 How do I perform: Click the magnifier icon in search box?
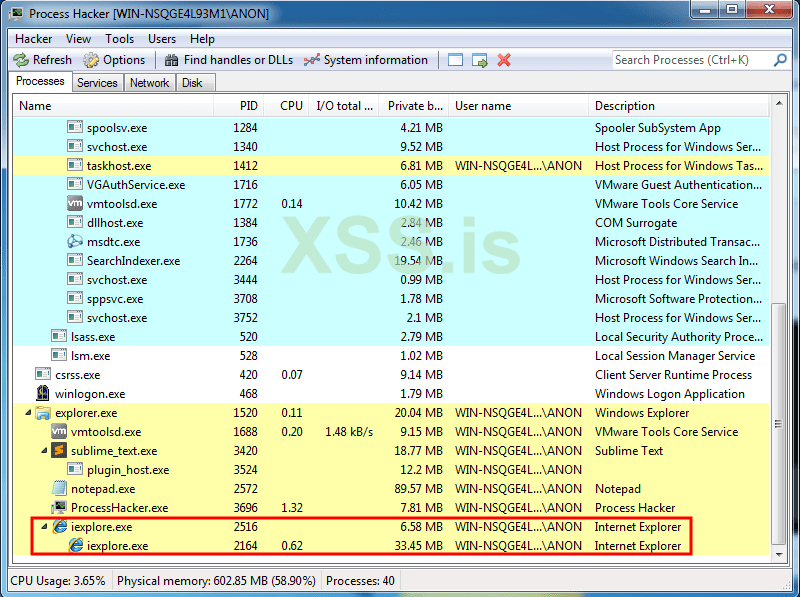pyautogui.click(x=780, y=60)
